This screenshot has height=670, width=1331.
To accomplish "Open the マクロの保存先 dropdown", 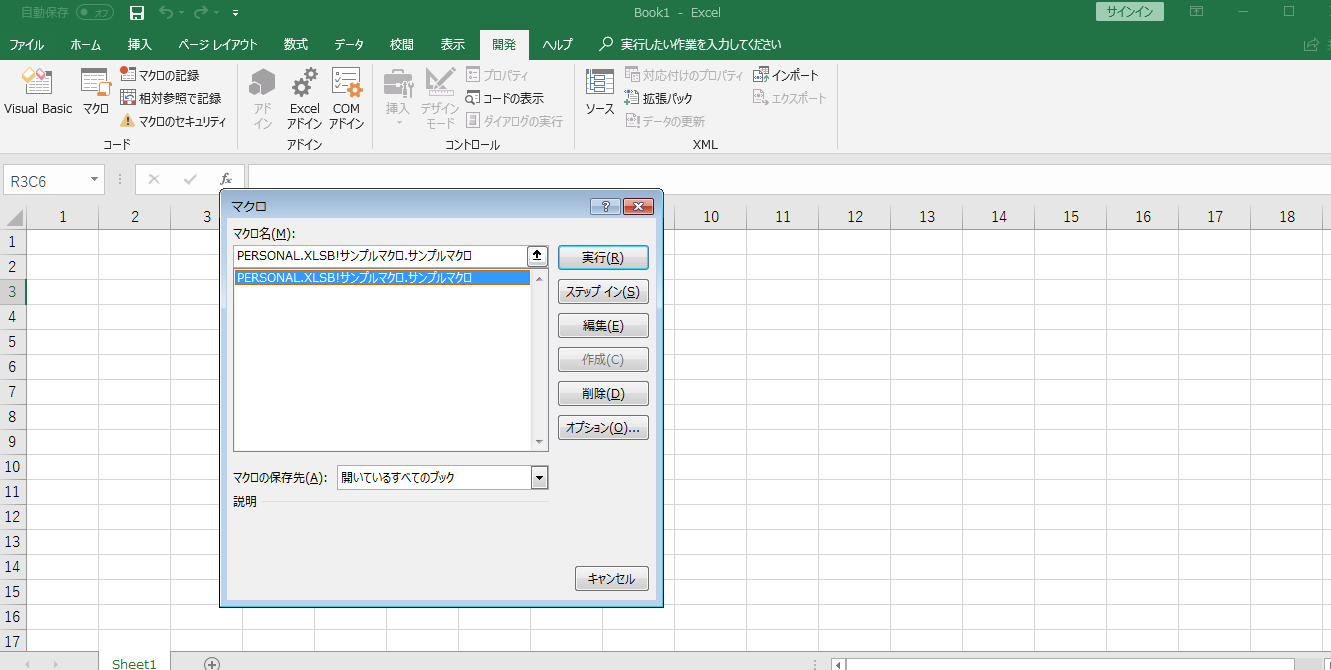I will (x=538, y=477).
